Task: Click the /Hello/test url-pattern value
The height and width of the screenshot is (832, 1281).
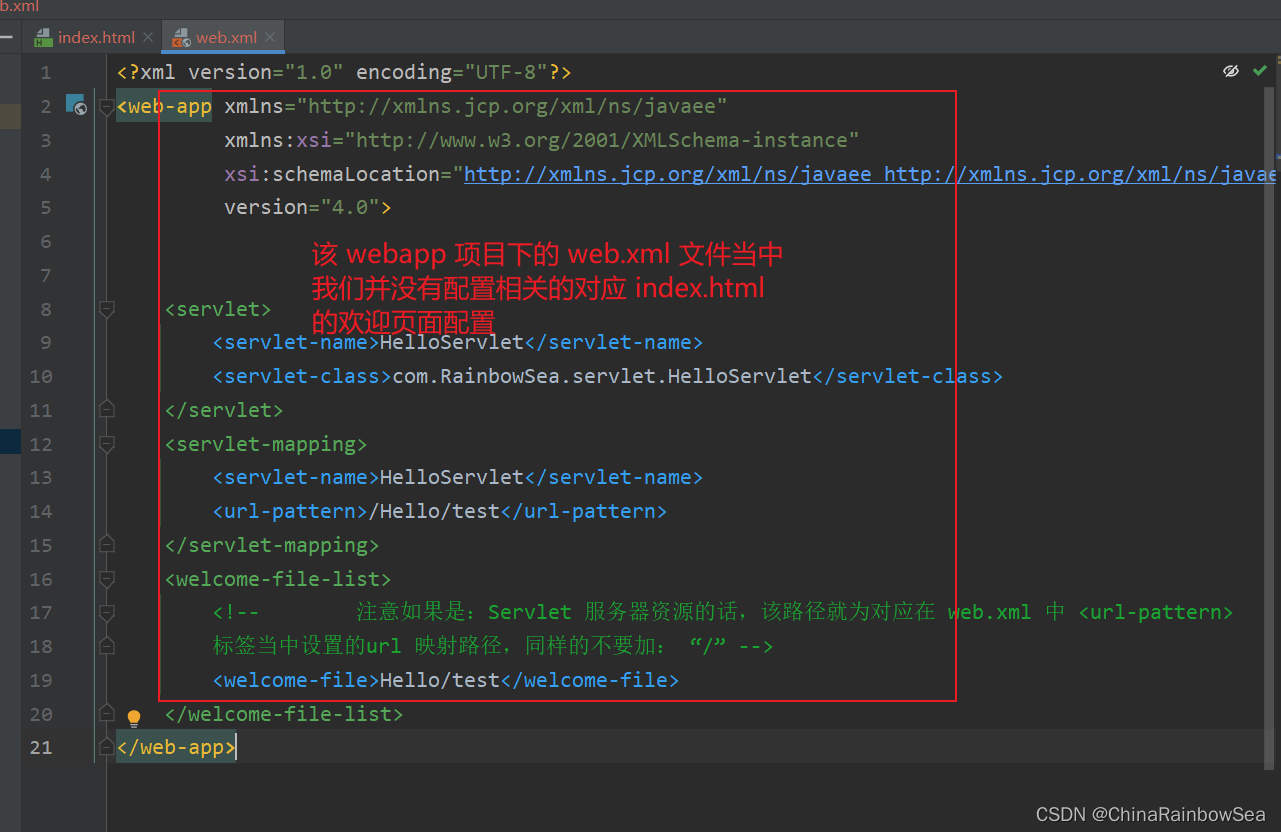Action: coord(434,511)
